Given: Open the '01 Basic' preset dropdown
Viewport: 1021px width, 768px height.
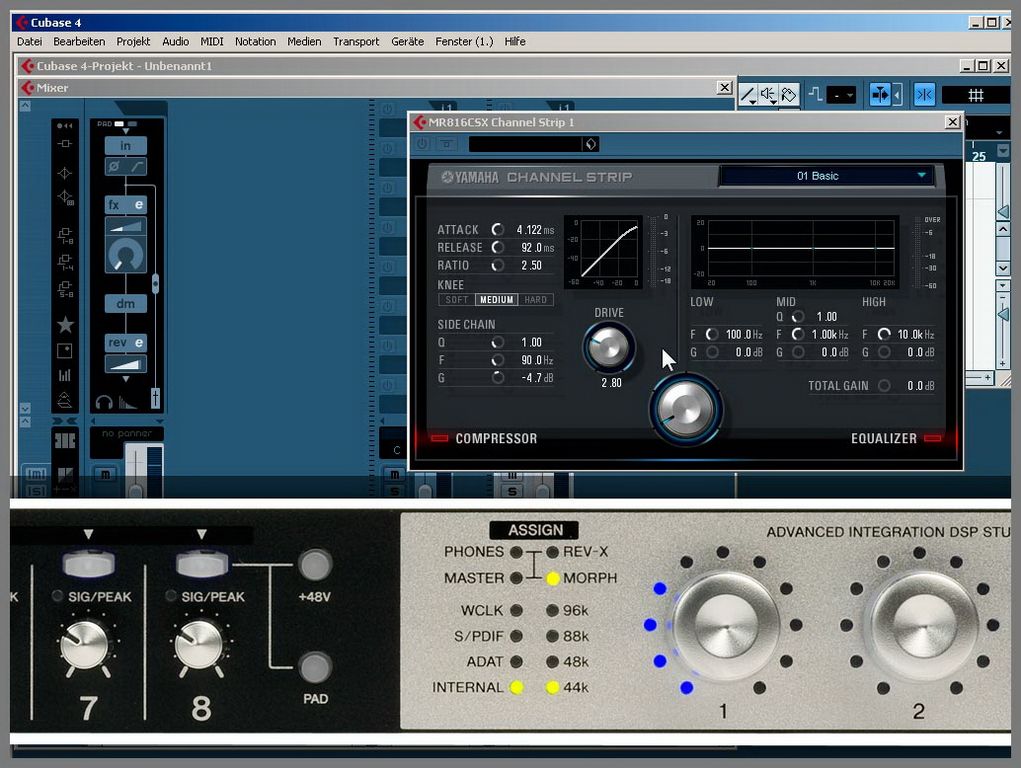Looking at the screenshot, I should click(x=827, y=176).
